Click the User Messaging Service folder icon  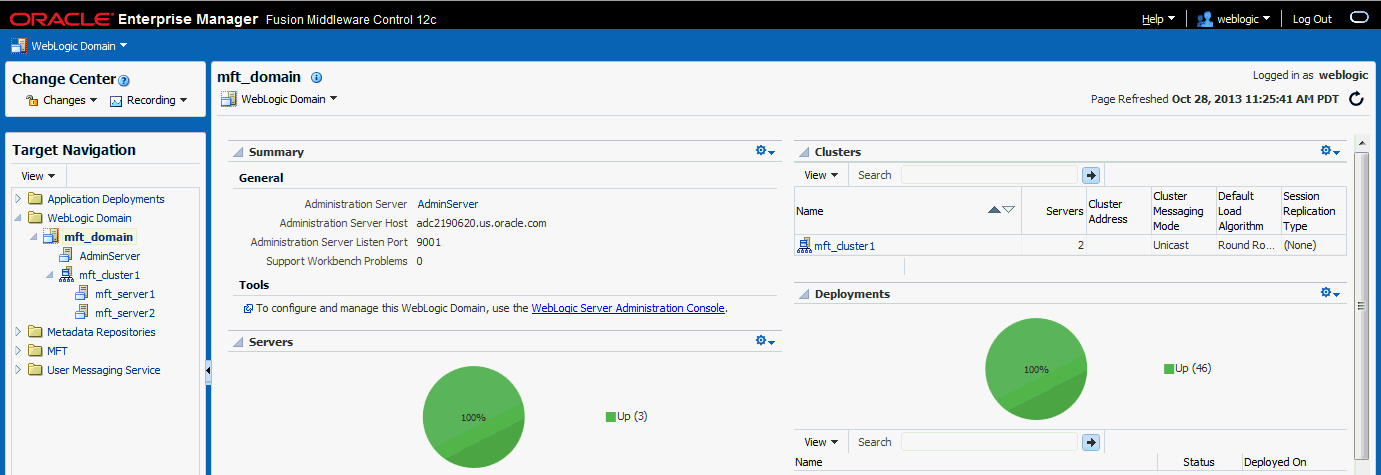coord(35,370)
